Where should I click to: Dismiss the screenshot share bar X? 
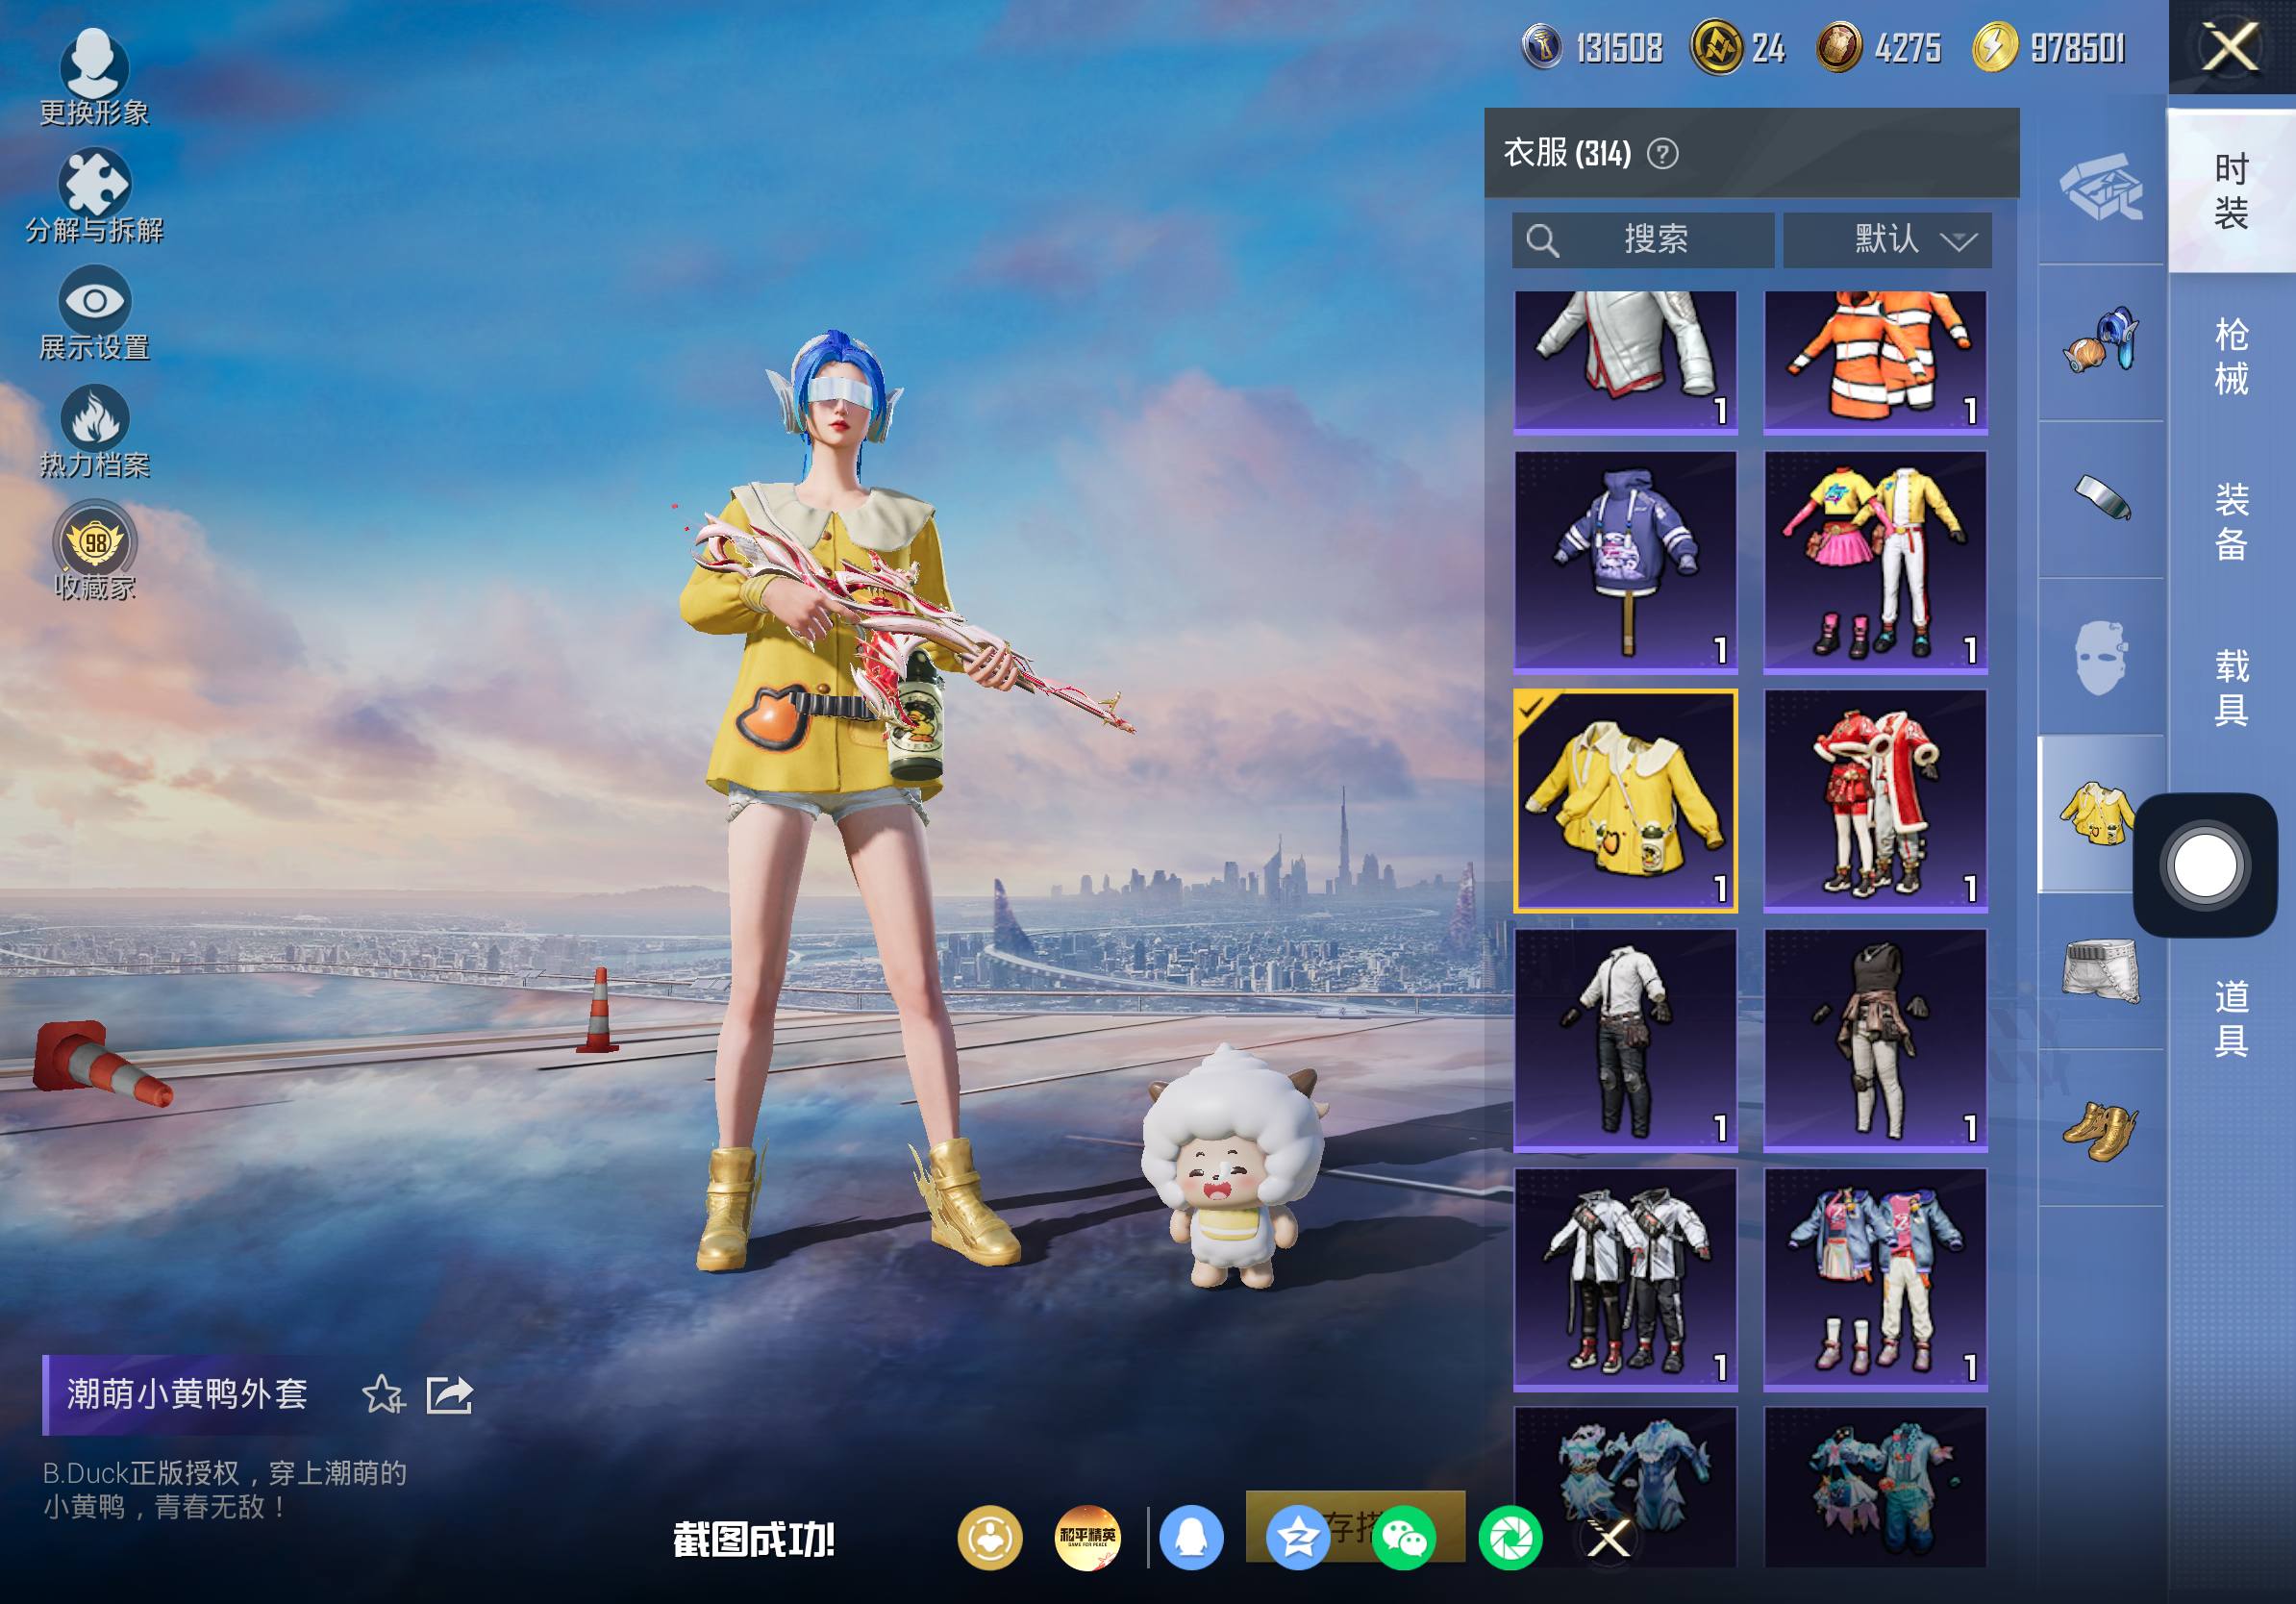coord(1609,1538)
